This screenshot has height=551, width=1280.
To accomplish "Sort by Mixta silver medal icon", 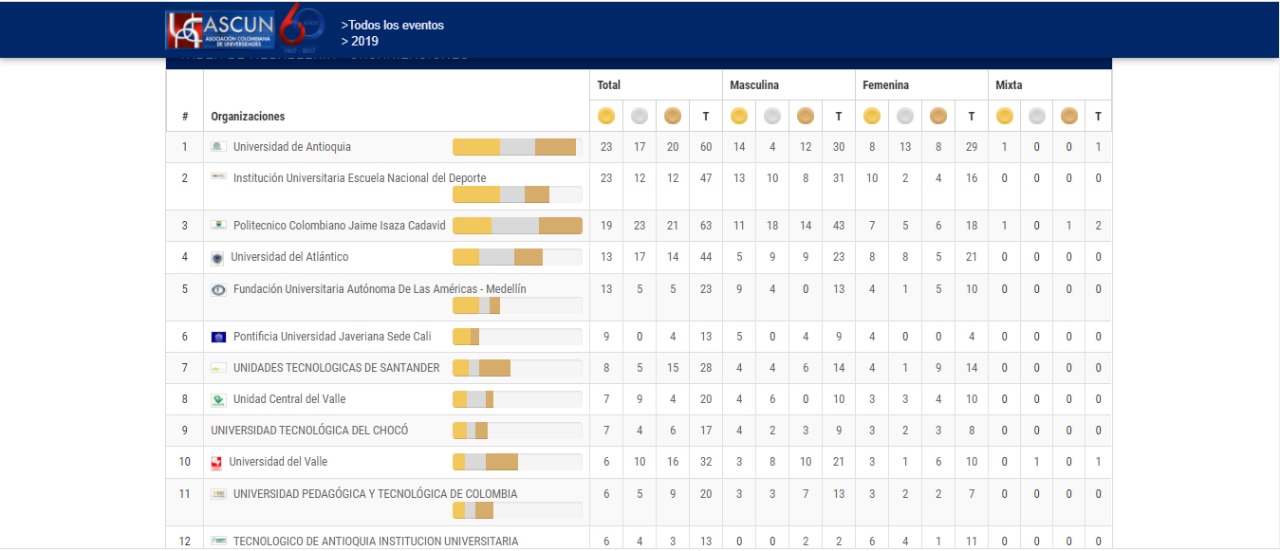I will [x=1037, y=116].
